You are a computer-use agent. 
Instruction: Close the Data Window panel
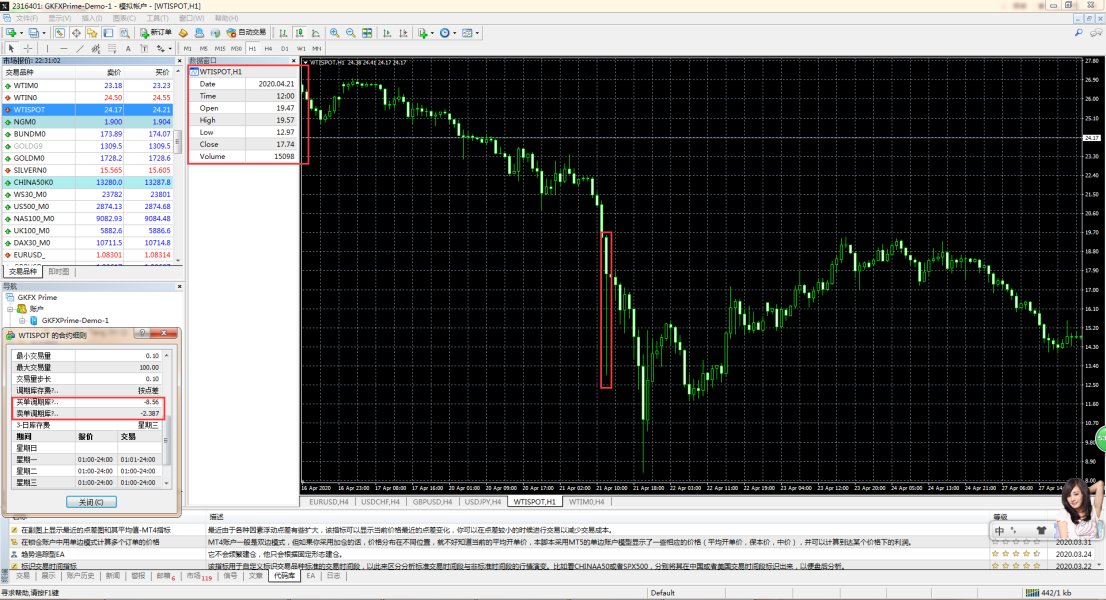[x=294, y=61]
